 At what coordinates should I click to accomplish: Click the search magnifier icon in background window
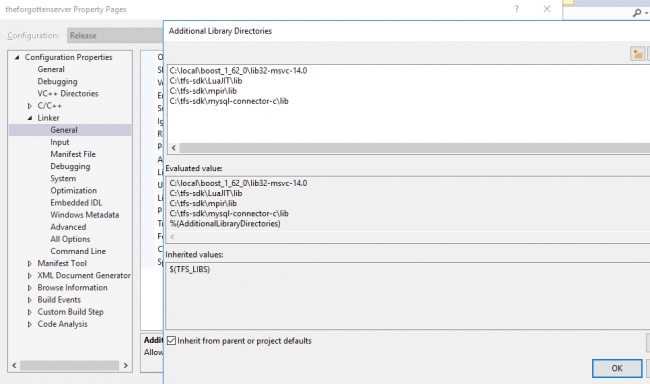[637, 13]
